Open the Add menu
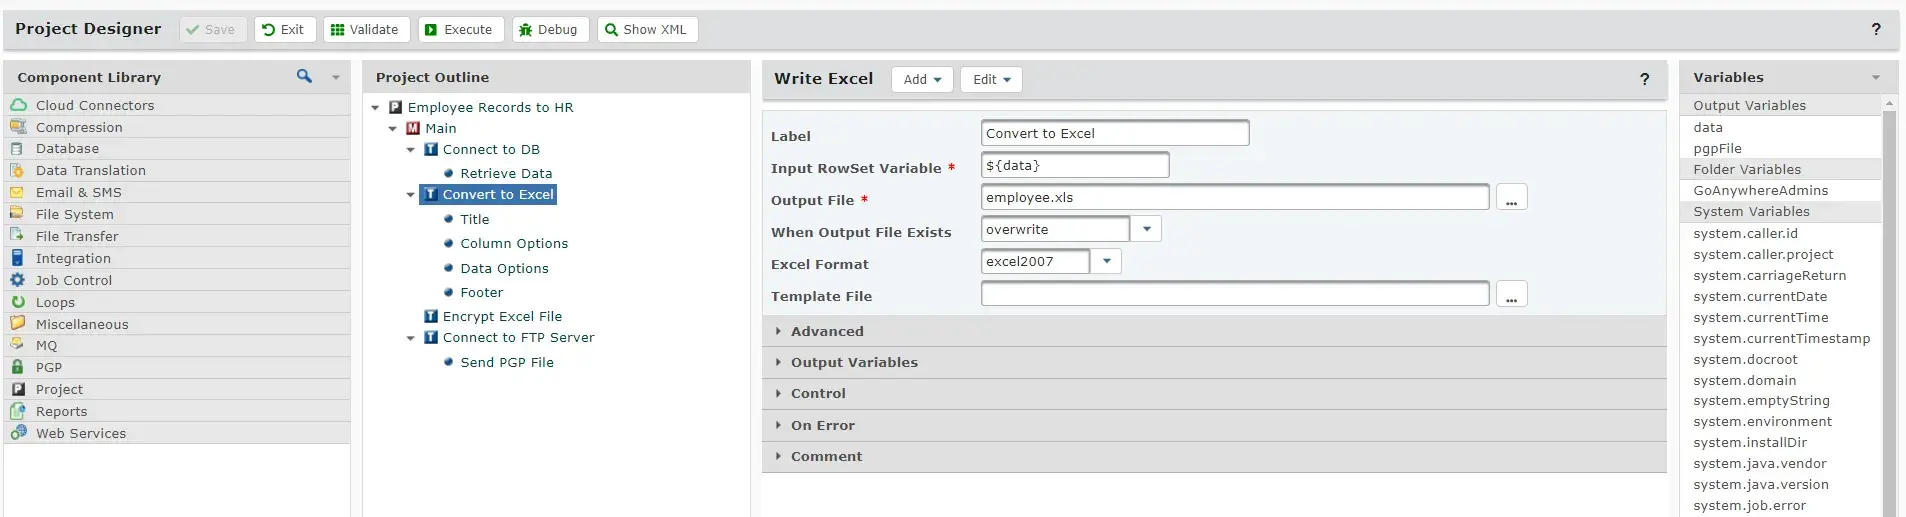The image size is (1906, 517). (921, 80)
